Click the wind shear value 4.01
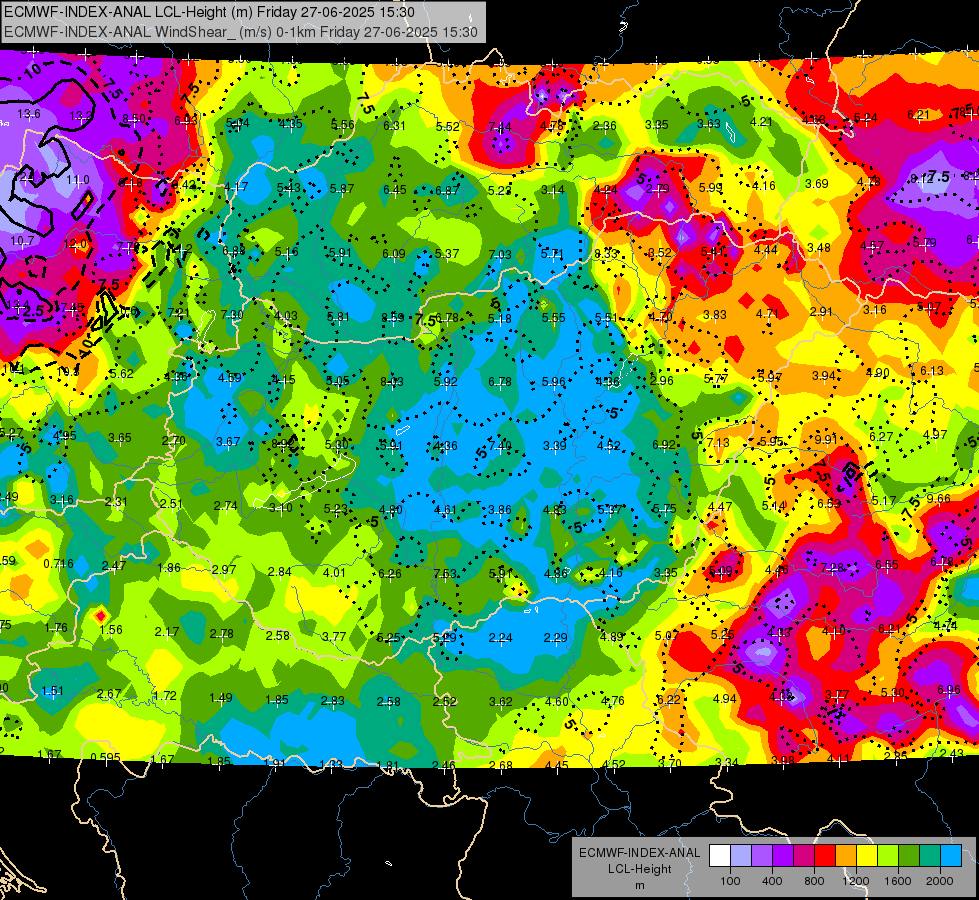979x900 pixels. [x=334, y=572]
